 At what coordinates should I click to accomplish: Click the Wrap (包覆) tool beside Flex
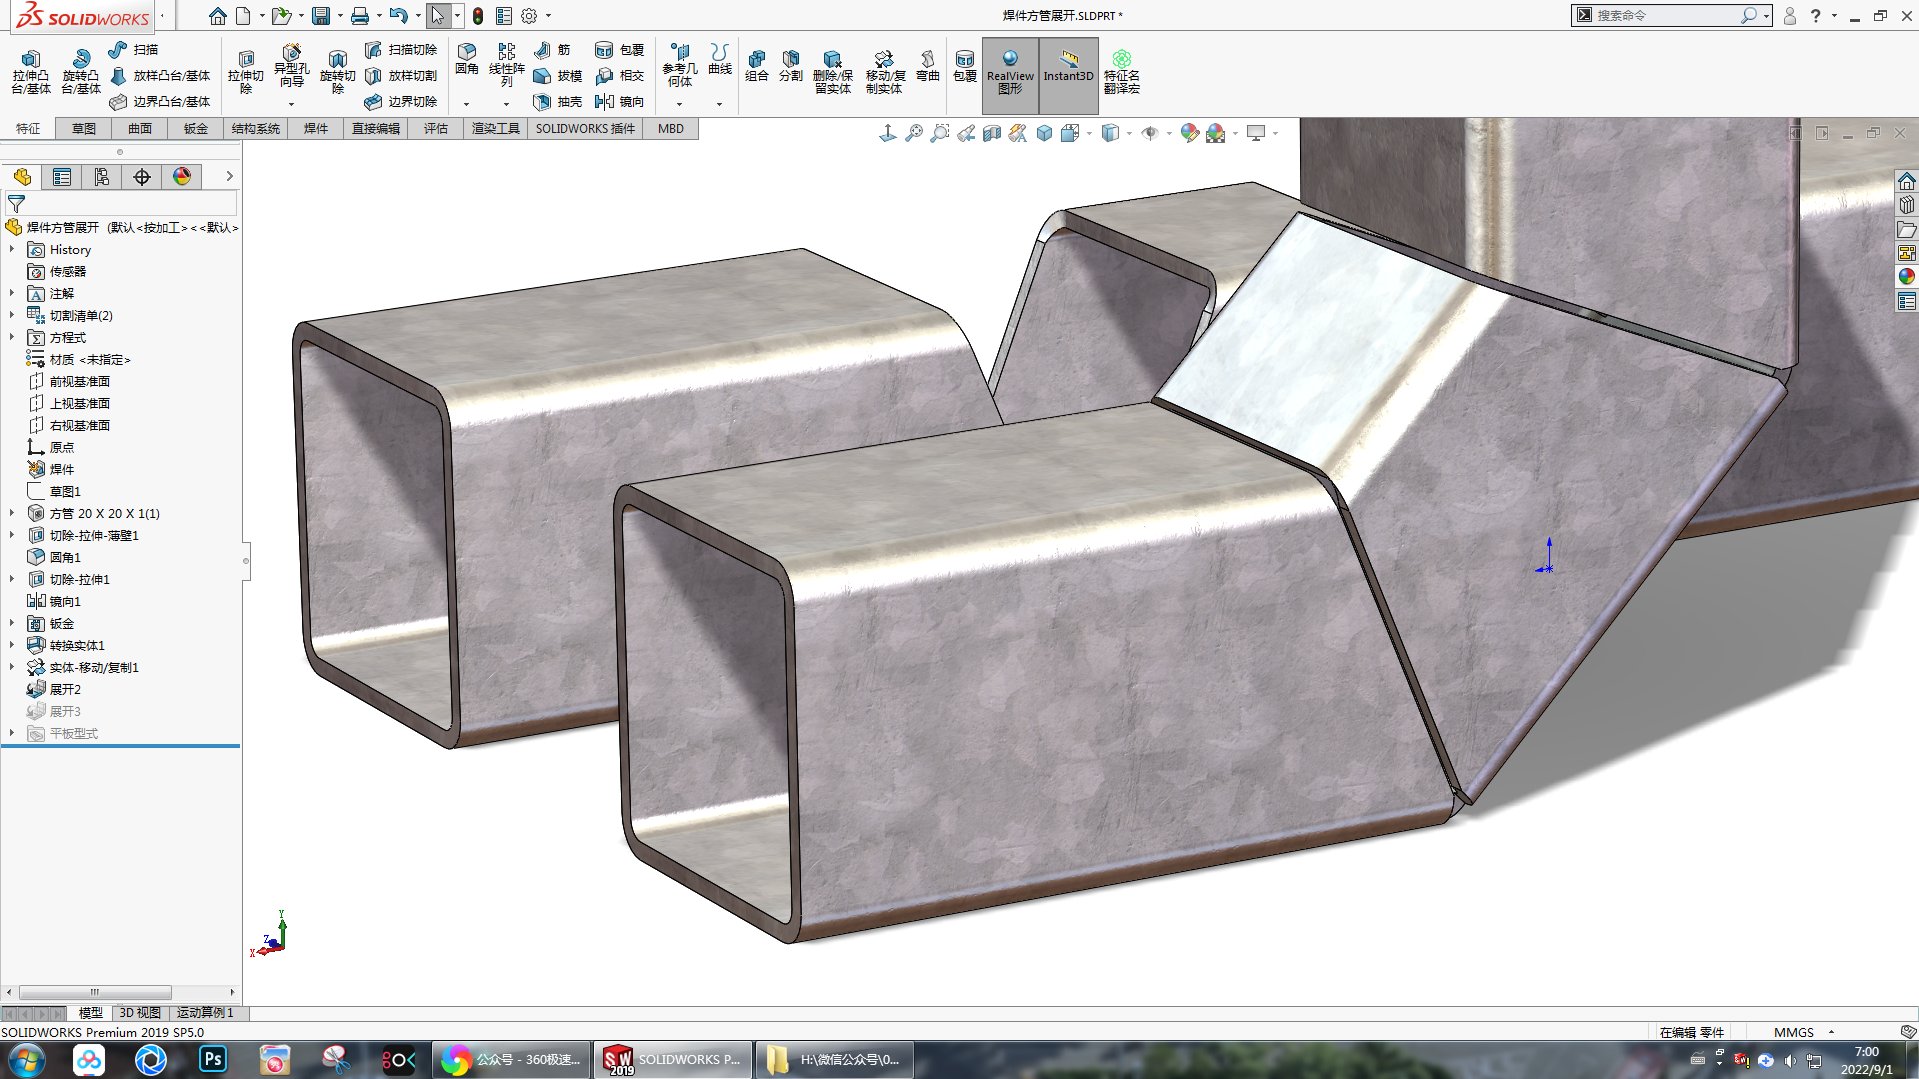[965, 66]
